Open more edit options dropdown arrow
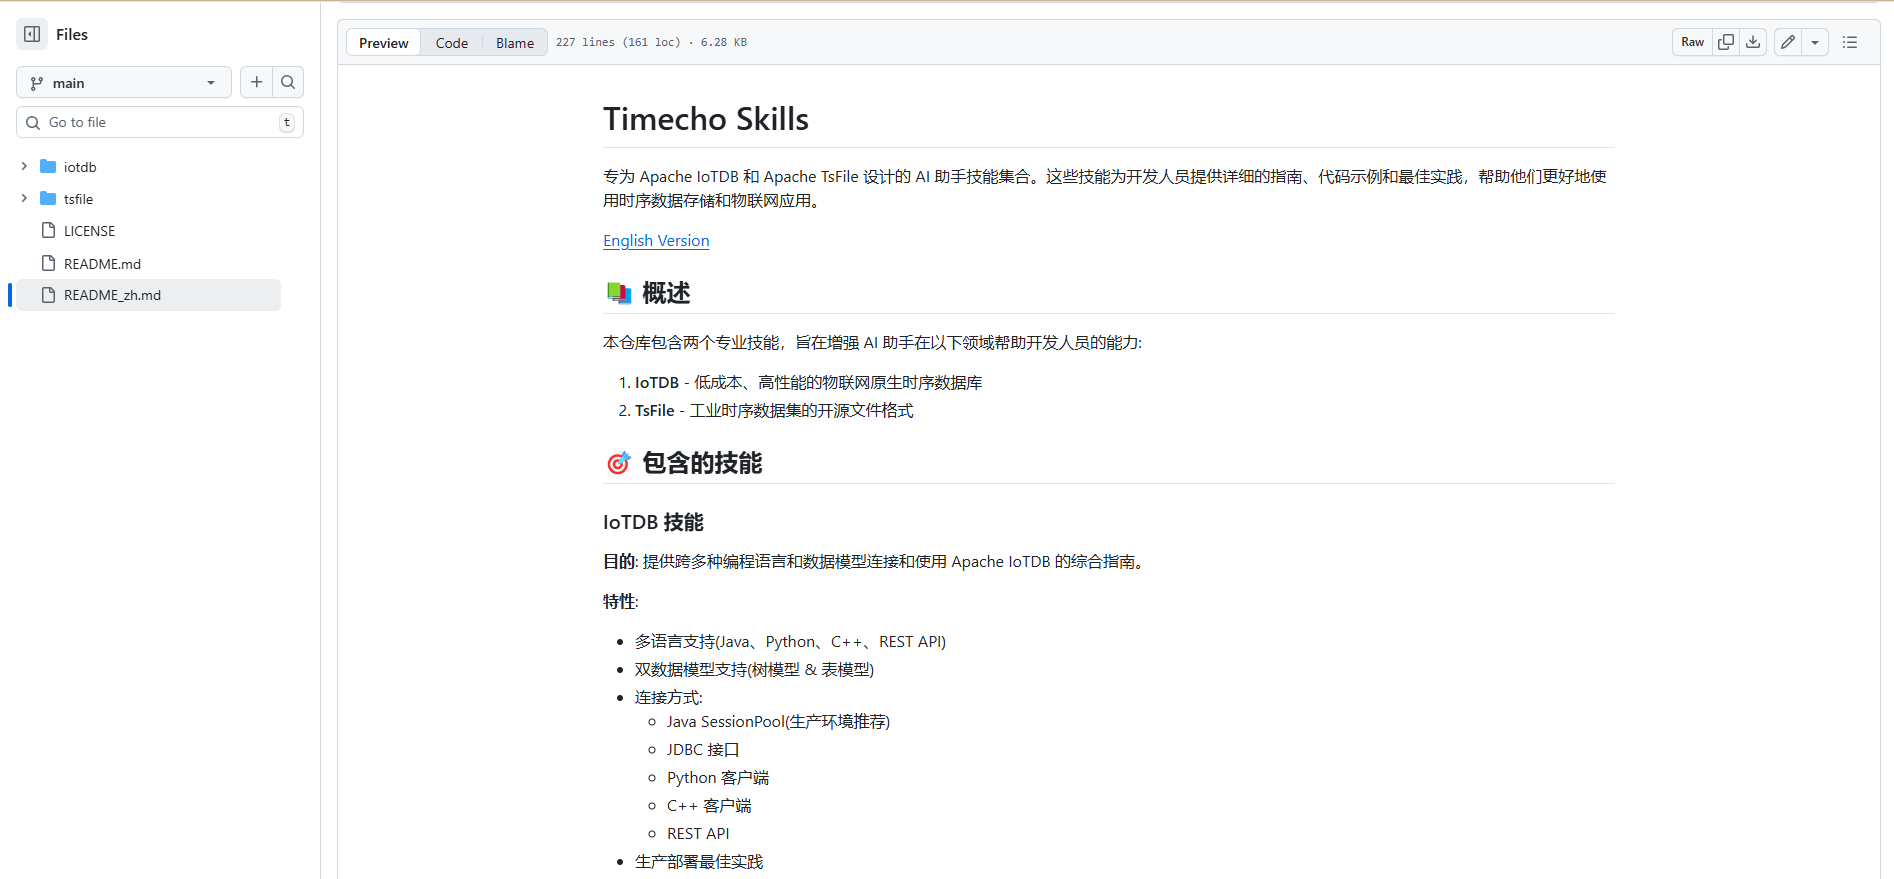Screen dimensions: 1894x879 click(1815, 42)
